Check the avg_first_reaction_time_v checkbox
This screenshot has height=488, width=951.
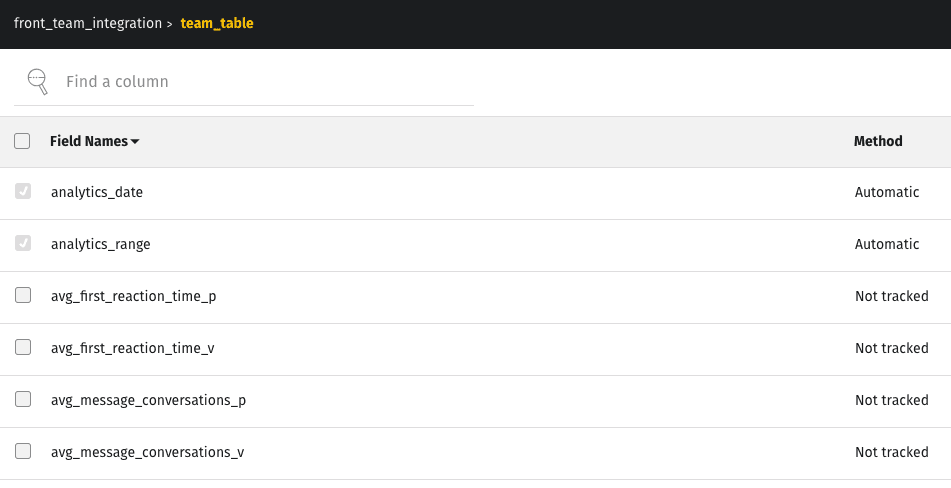[23, 347]
